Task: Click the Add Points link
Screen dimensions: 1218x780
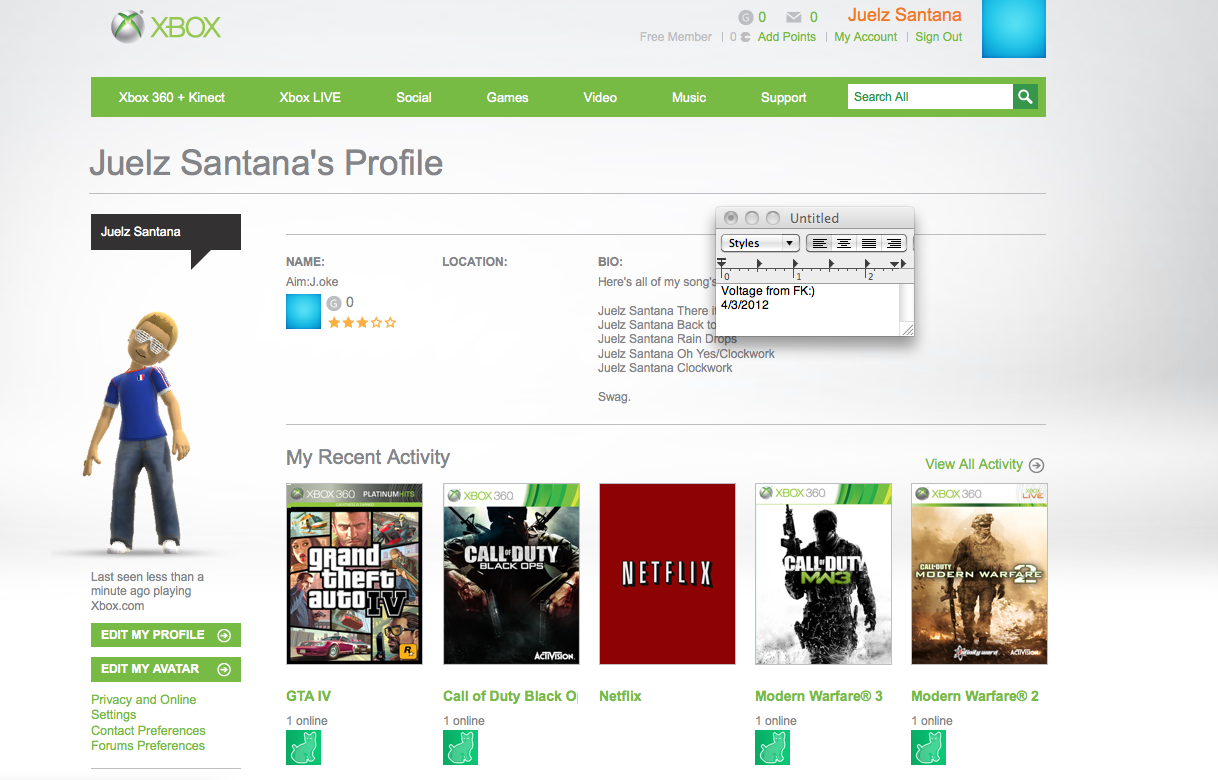Action: pyautogui.click(x=787, y=37)
